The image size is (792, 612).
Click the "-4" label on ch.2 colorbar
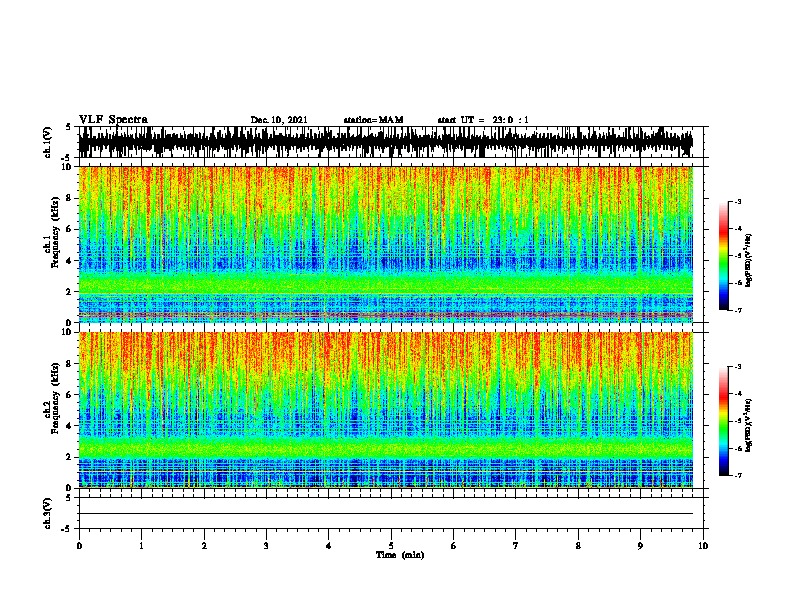737,394
